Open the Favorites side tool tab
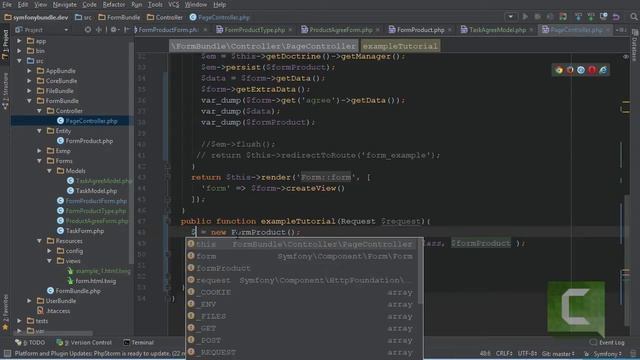This screenshot has height=360, width=640. click(x=5, y=312)
